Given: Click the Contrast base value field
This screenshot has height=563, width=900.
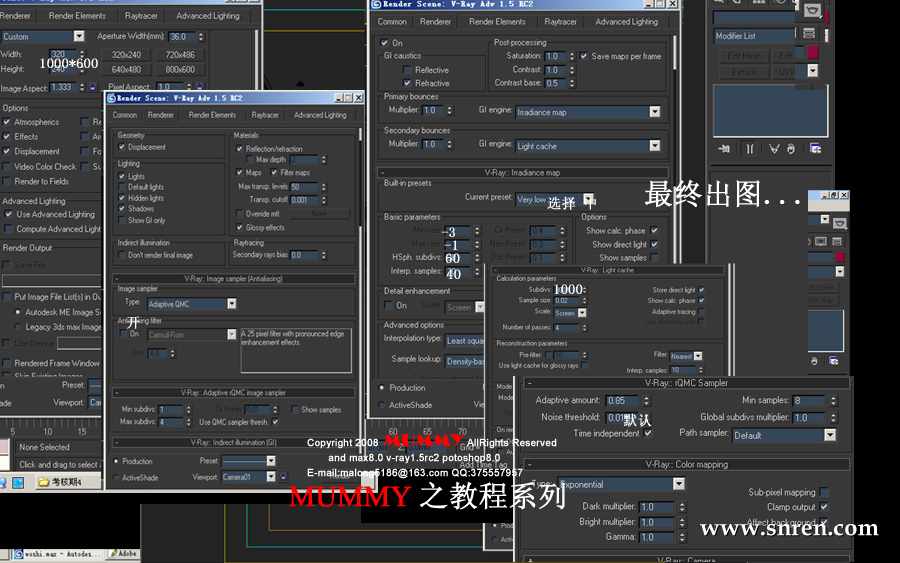Looking at the screenshot, I should tap(556, 83).
